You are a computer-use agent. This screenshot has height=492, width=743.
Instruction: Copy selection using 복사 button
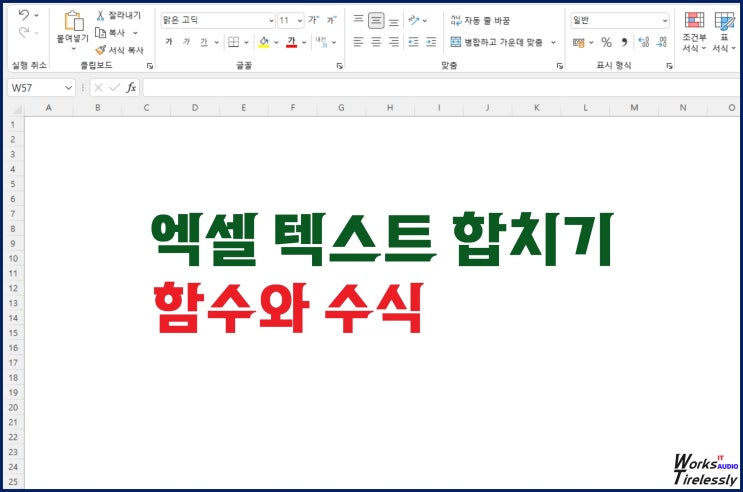(110, 33)
